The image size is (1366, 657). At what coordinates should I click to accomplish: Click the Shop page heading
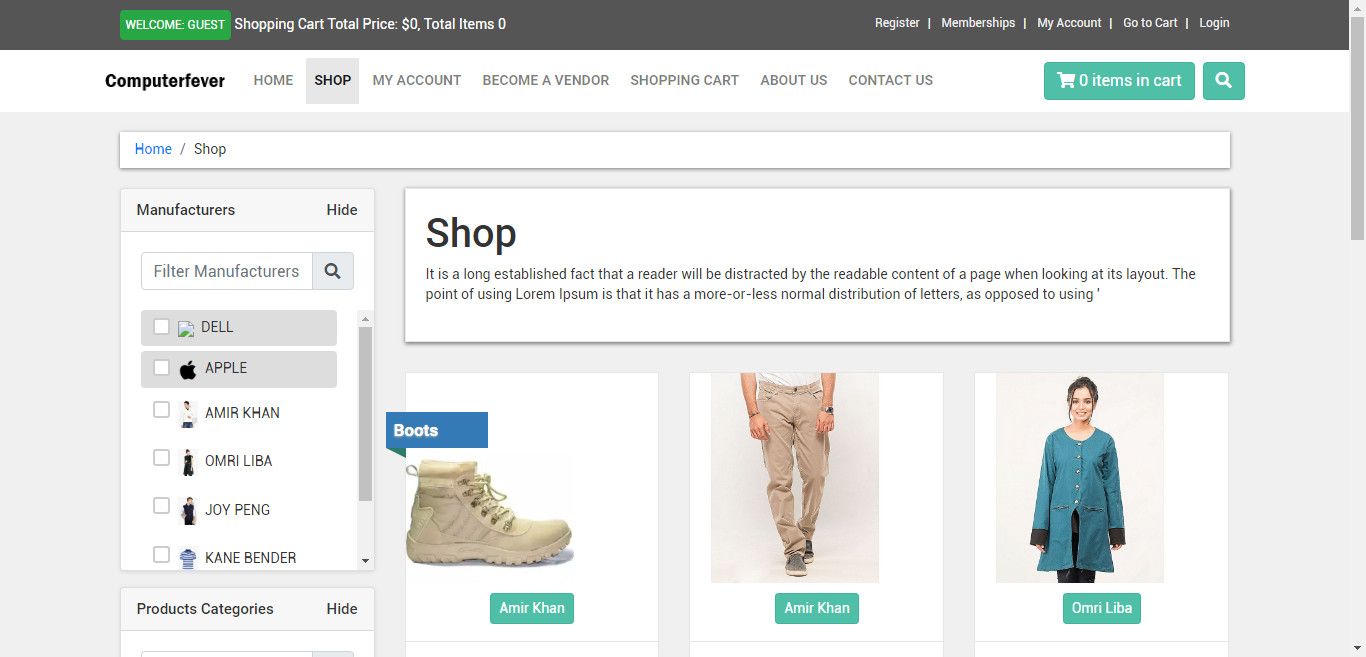tap(471, 233)
